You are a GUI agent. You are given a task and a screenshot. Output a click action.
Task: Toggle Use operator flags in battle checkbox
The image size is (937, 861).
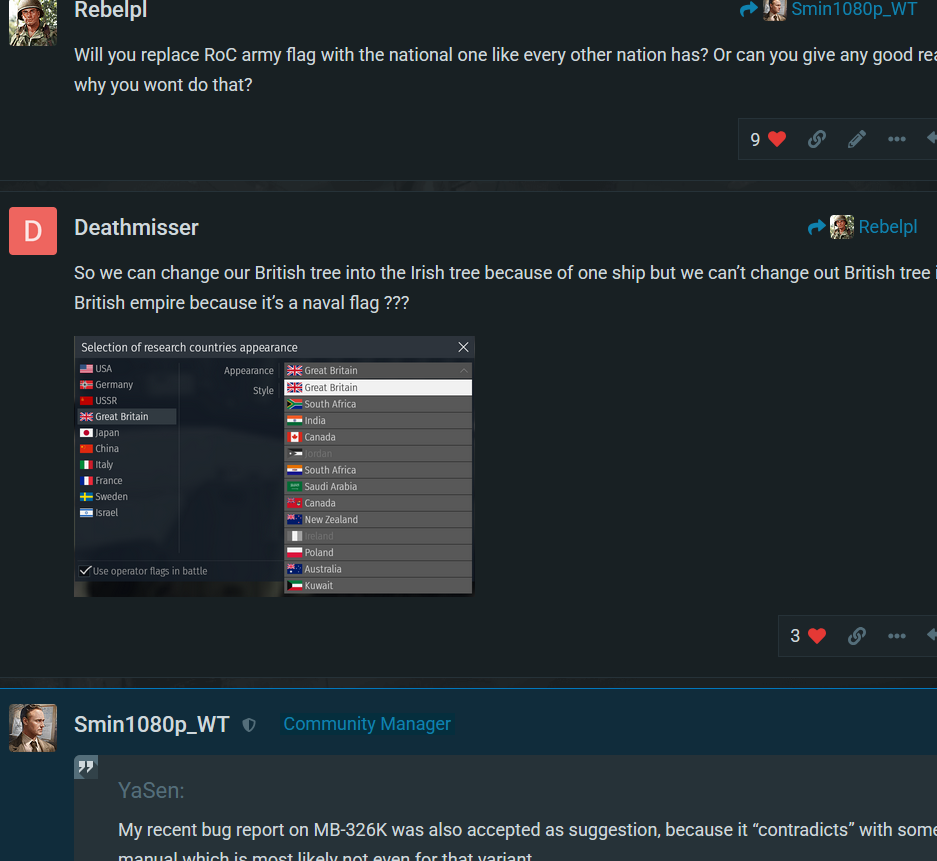coord(85,571)
